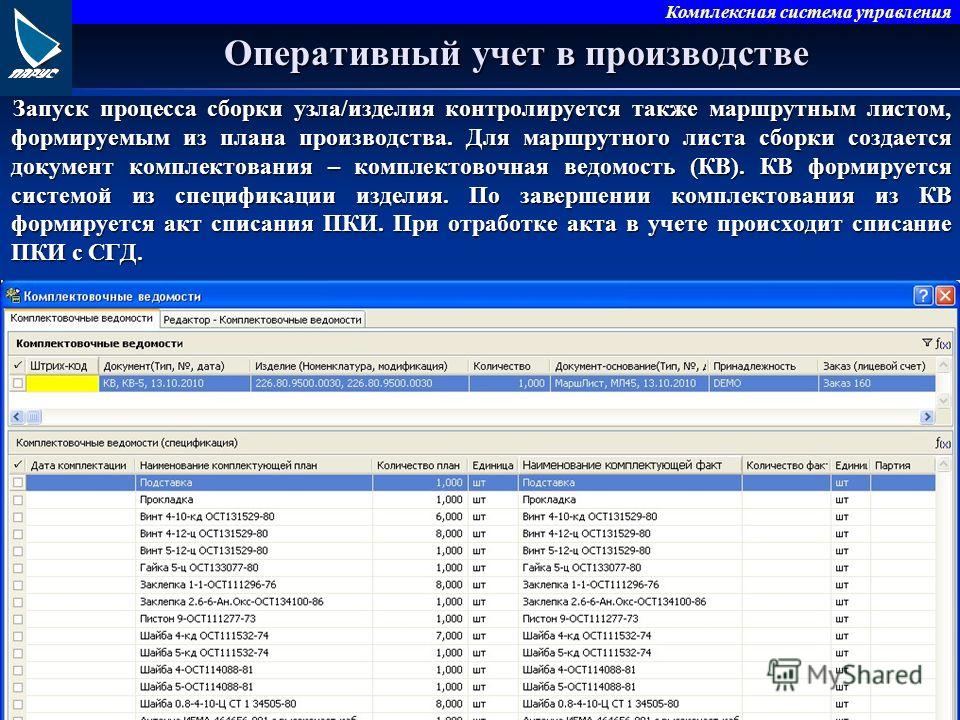This screenshot has width=960, height=720.
Task: Click the f(x) icon beside the filter funnel
Action: 943,343
